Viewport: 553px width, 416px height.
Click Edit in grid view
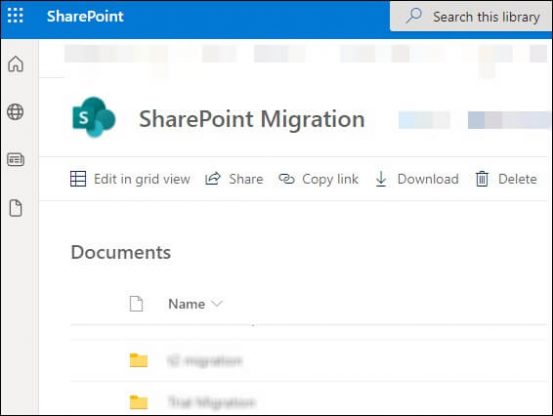130,179
